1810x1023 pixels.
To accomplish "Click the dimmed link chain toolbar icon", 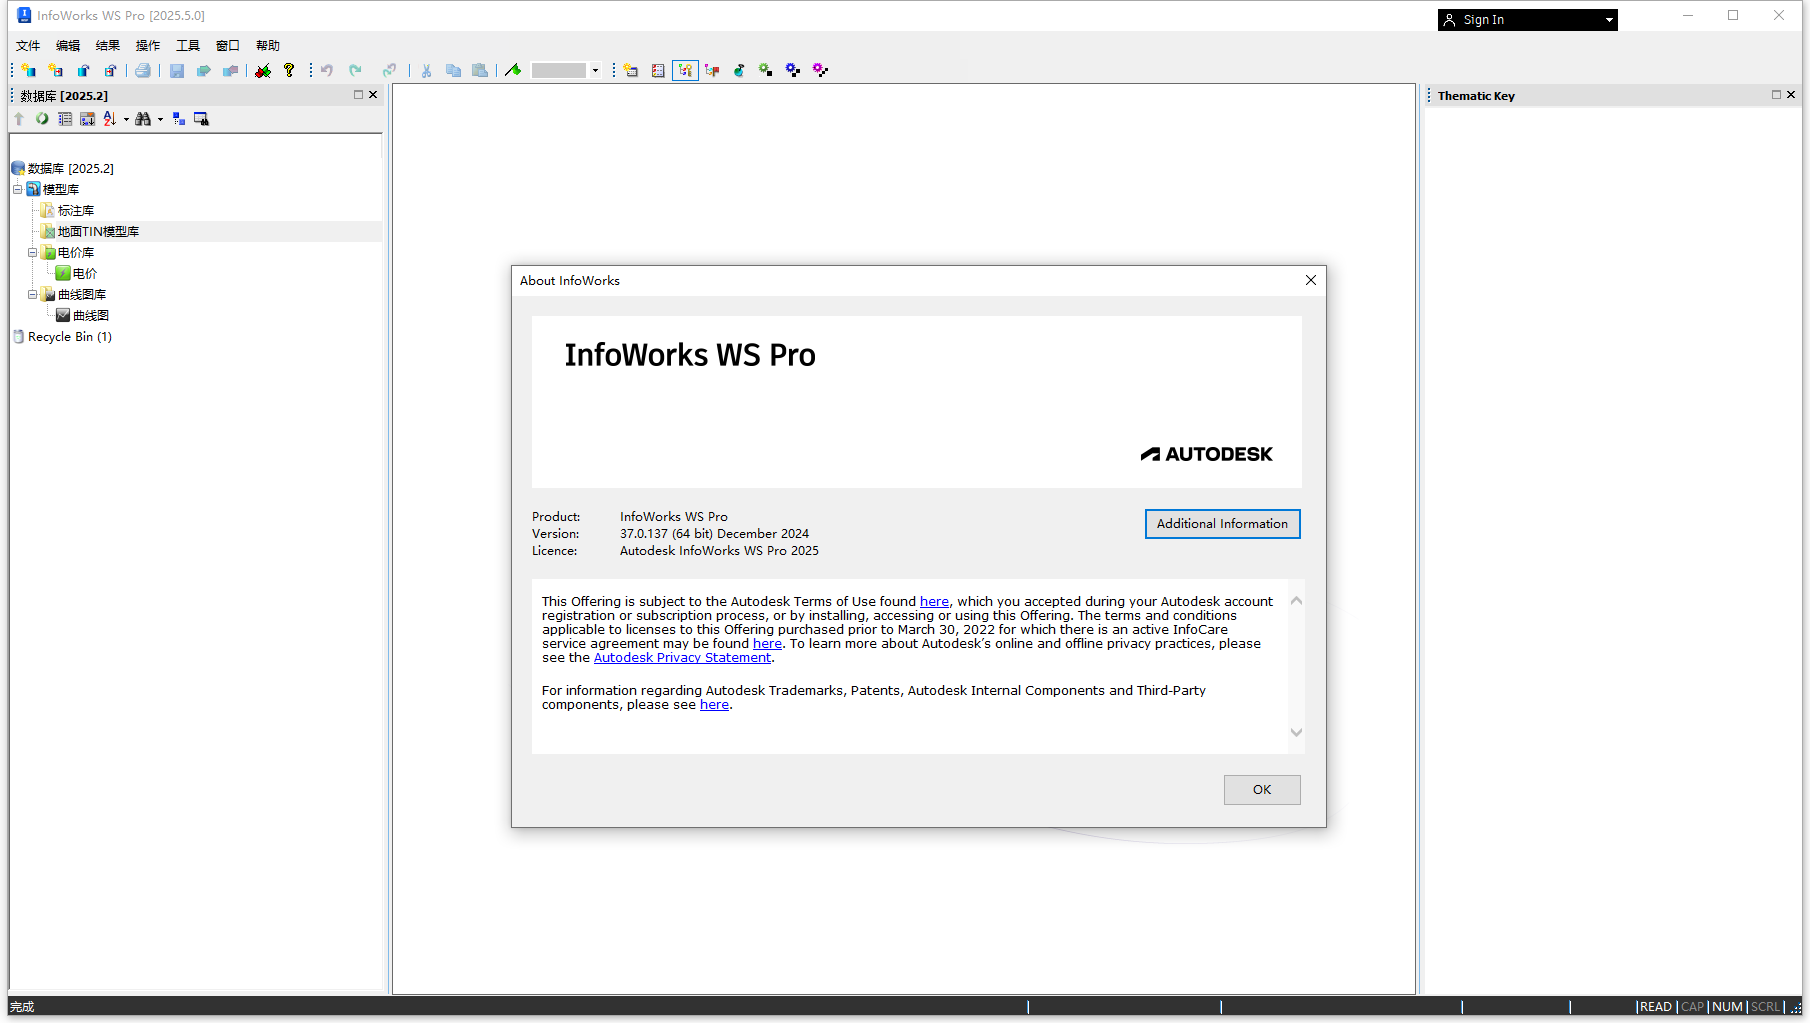I will click(x=389, y=70).
